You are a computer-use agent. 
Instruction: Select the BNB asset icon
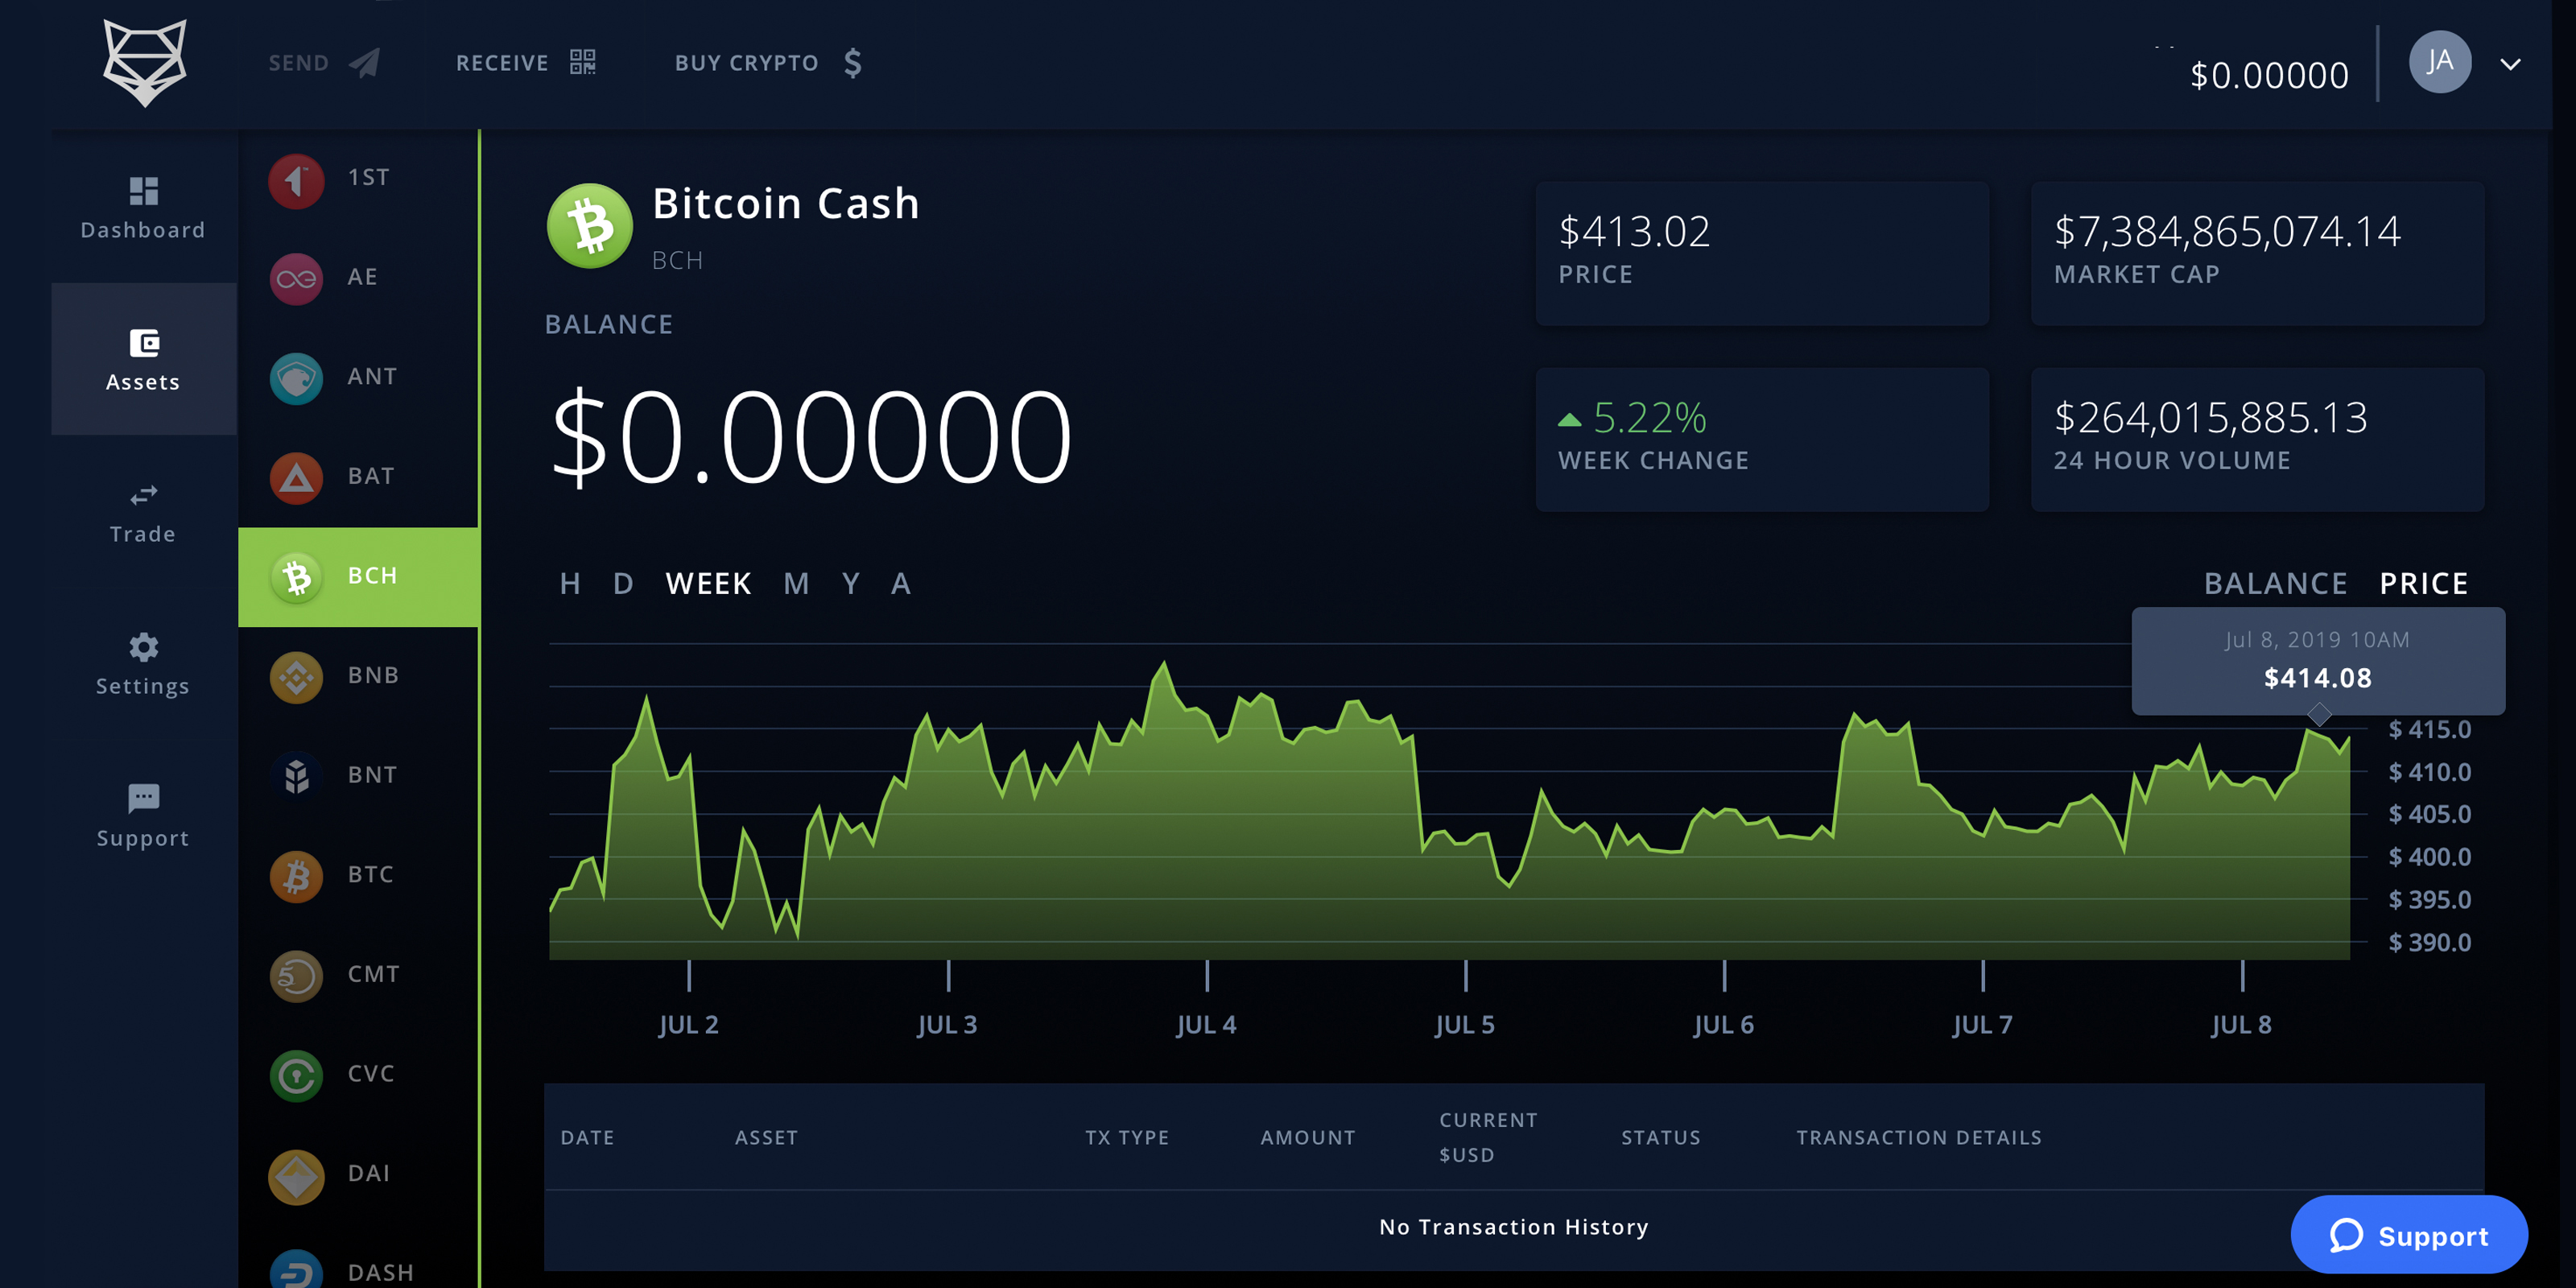[x=296, y=676]
